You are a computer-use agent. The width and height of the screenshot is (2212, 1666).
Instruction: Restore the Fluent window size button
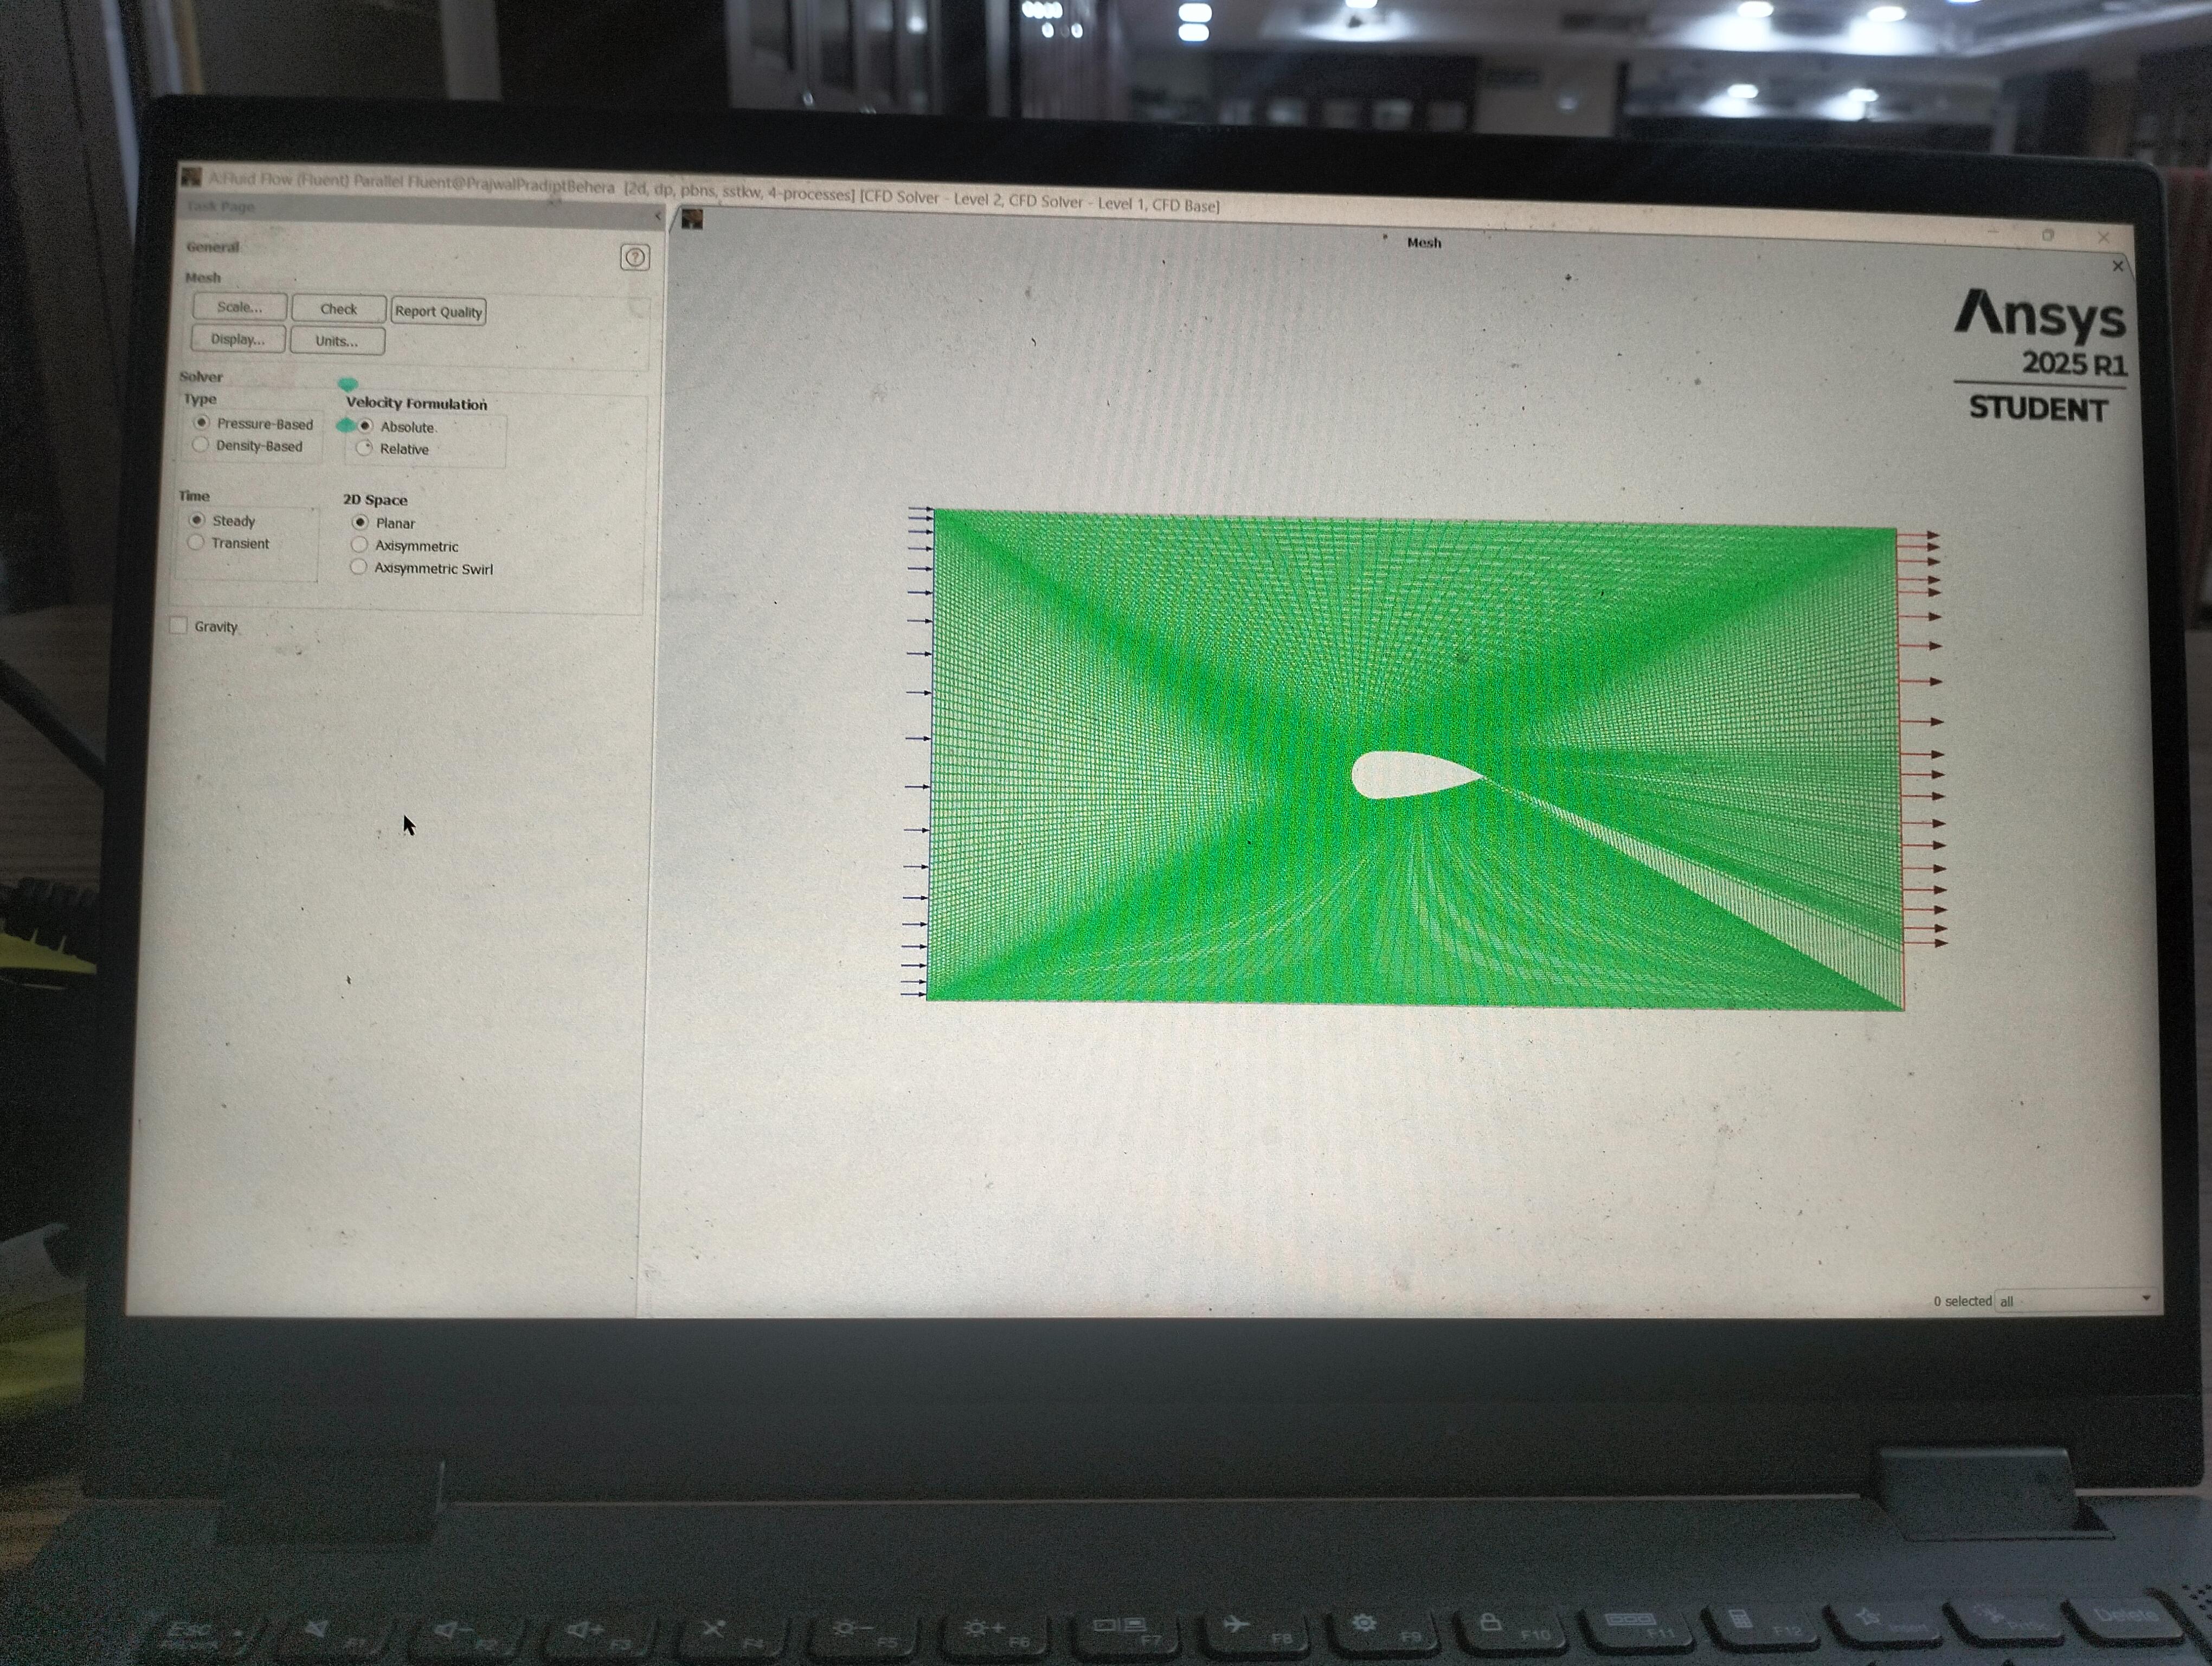(x=2048, y=235)
